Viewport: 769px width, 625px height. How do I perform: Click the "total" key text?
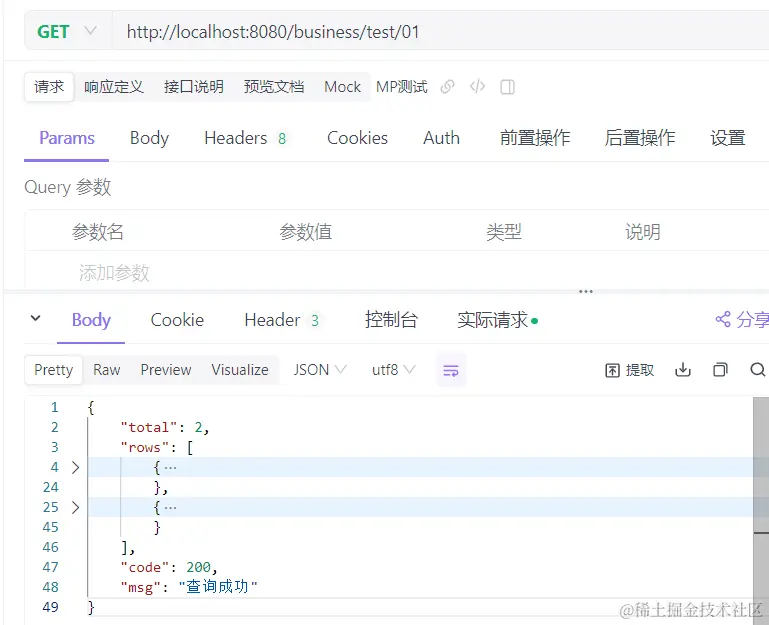coord(149,428)
